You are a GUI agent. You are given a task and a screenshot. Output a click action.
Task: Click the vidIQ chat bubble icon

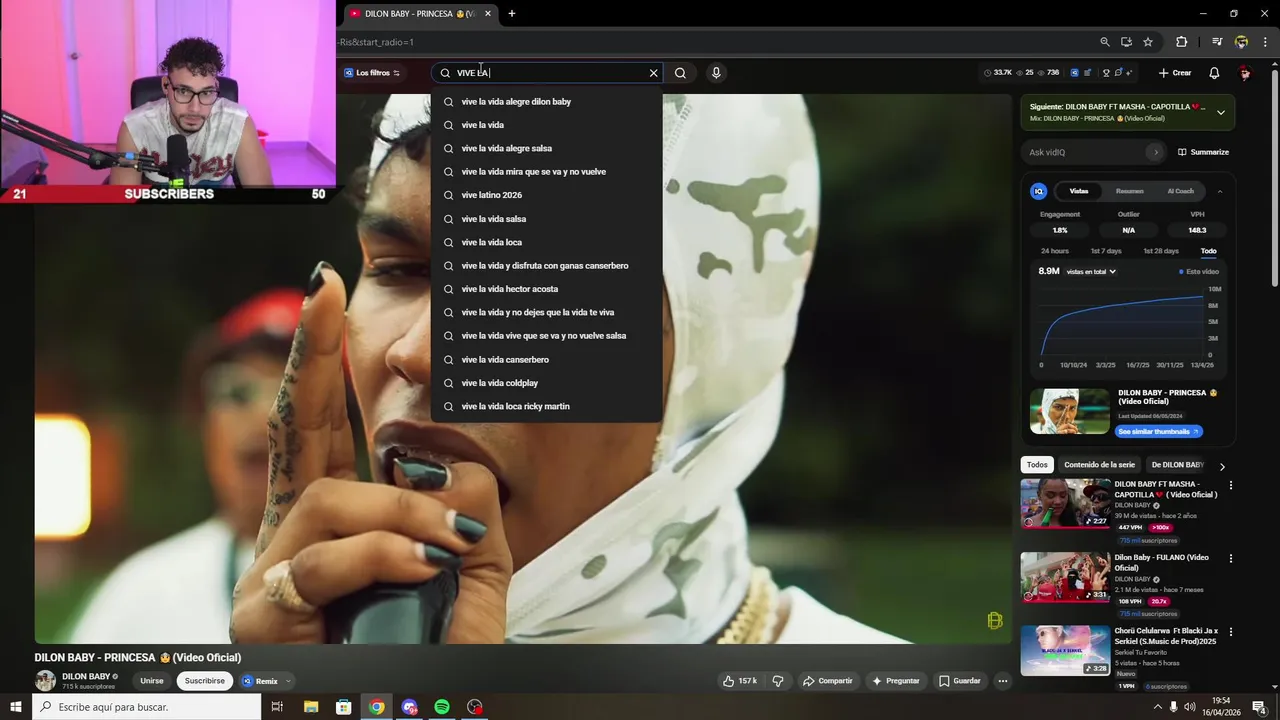tap(1119, 73)
